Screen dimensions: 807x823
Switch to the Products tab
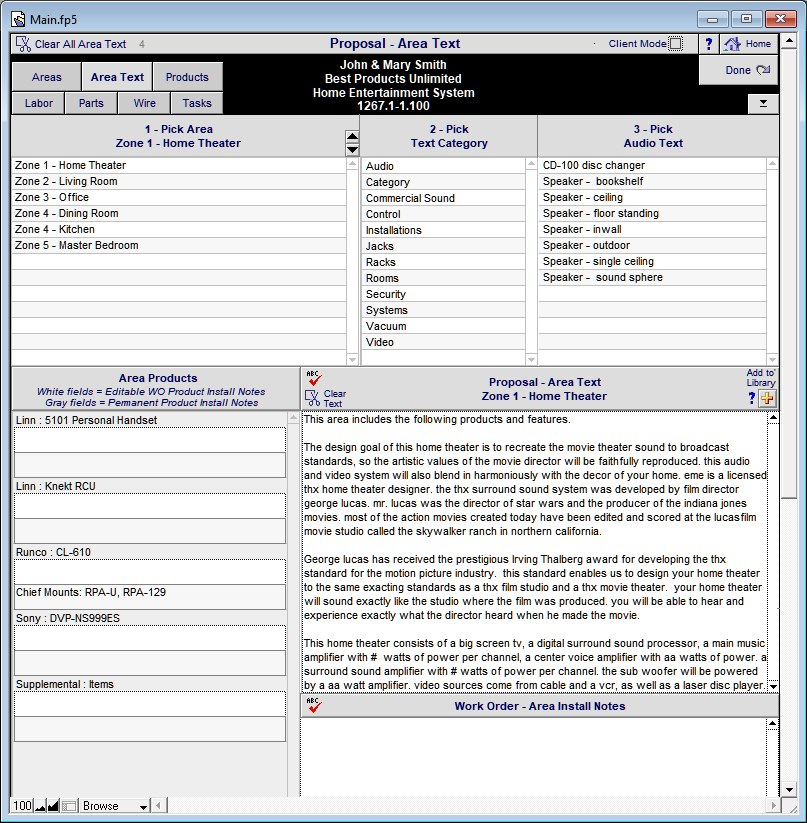coord(187,77)
